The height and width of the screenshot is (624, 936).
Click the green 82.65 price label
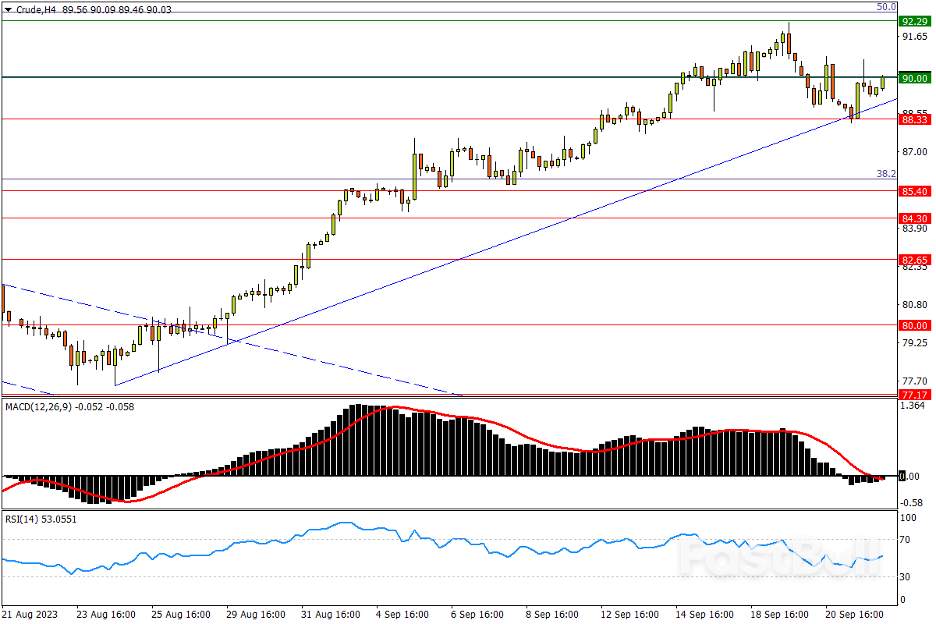pos(914,260)
